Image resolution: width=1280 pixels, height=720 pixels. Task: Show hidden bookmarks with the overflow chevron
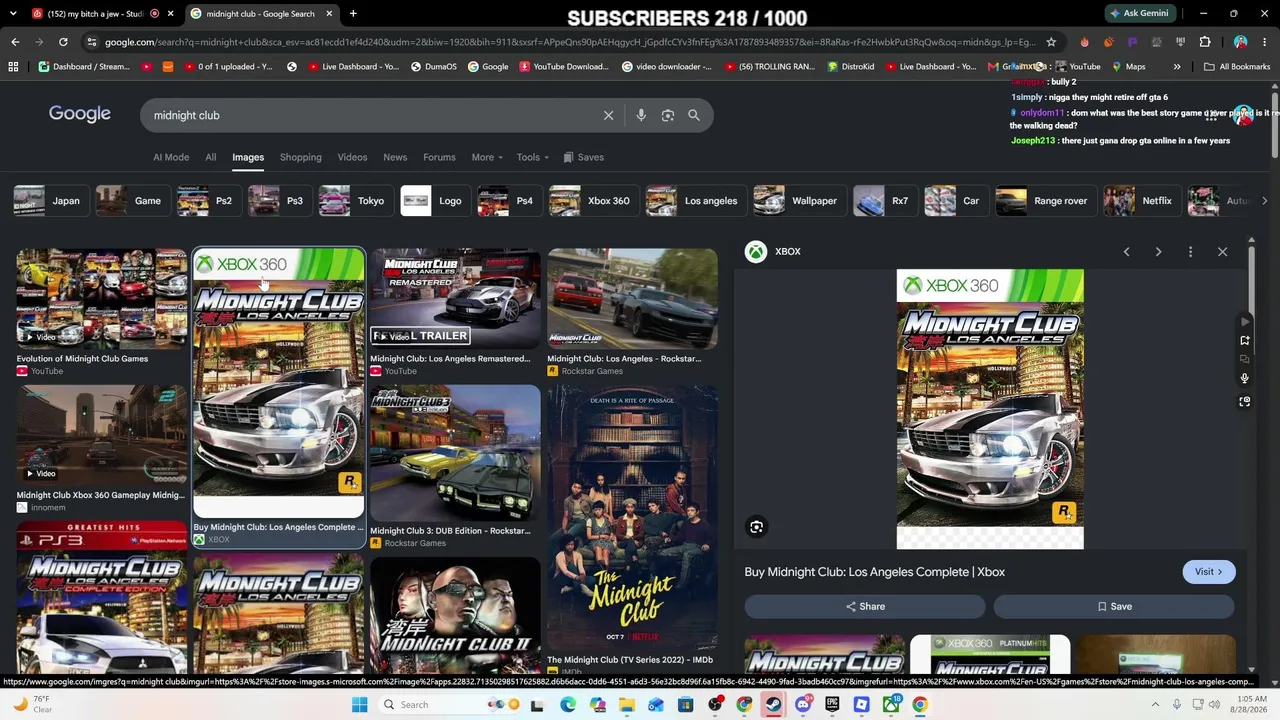point(1177,67)
